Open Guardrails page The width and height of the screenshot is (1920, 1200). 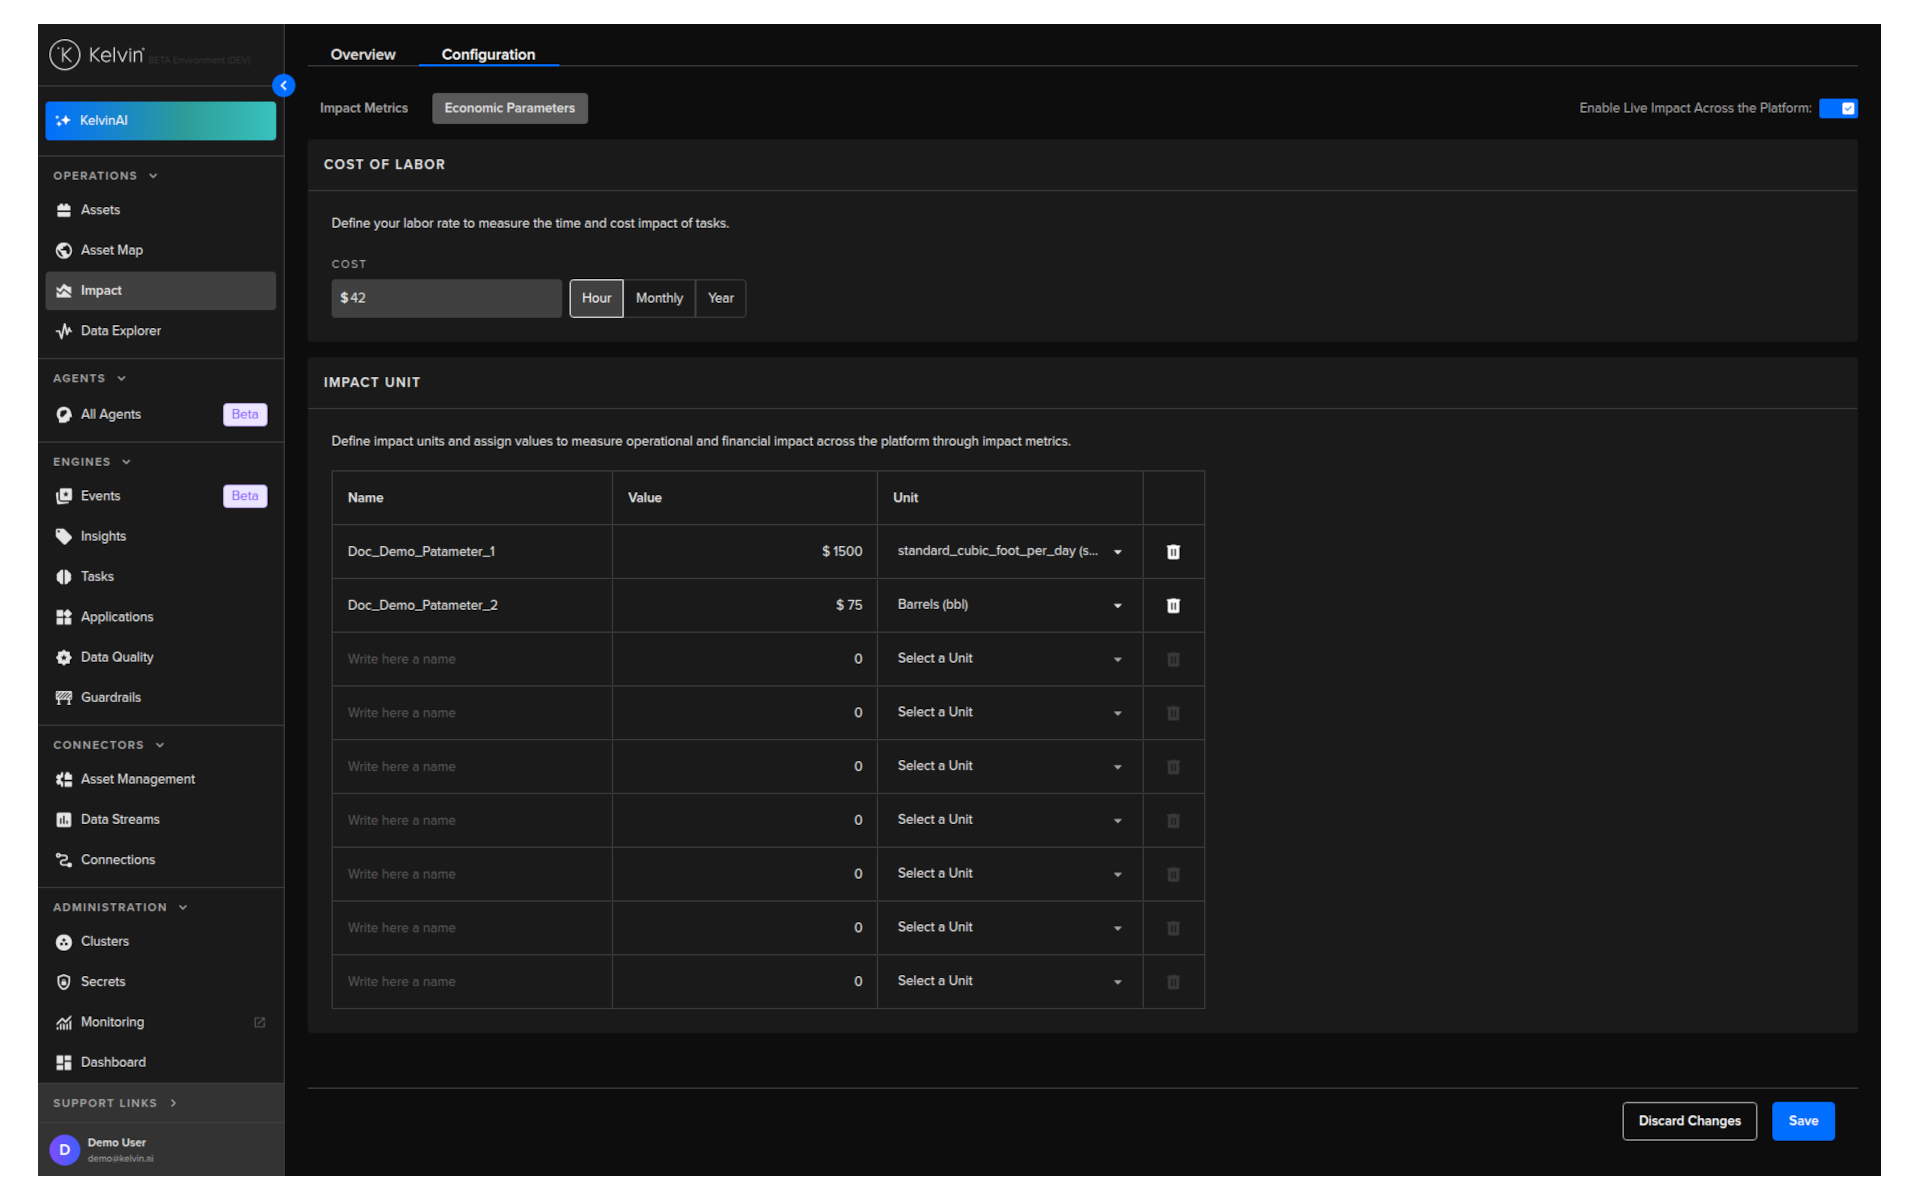[x=160, y=698]
